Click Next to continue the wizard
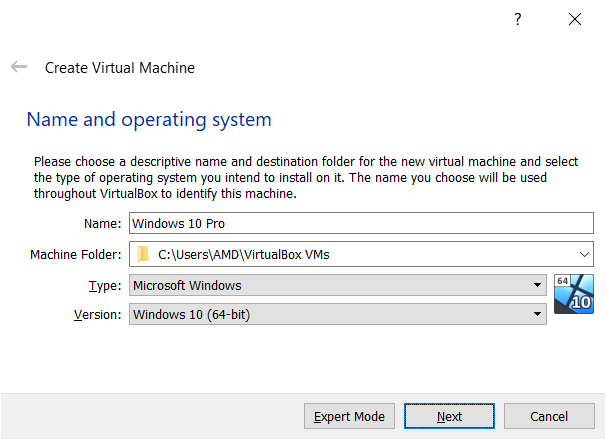 449,416
